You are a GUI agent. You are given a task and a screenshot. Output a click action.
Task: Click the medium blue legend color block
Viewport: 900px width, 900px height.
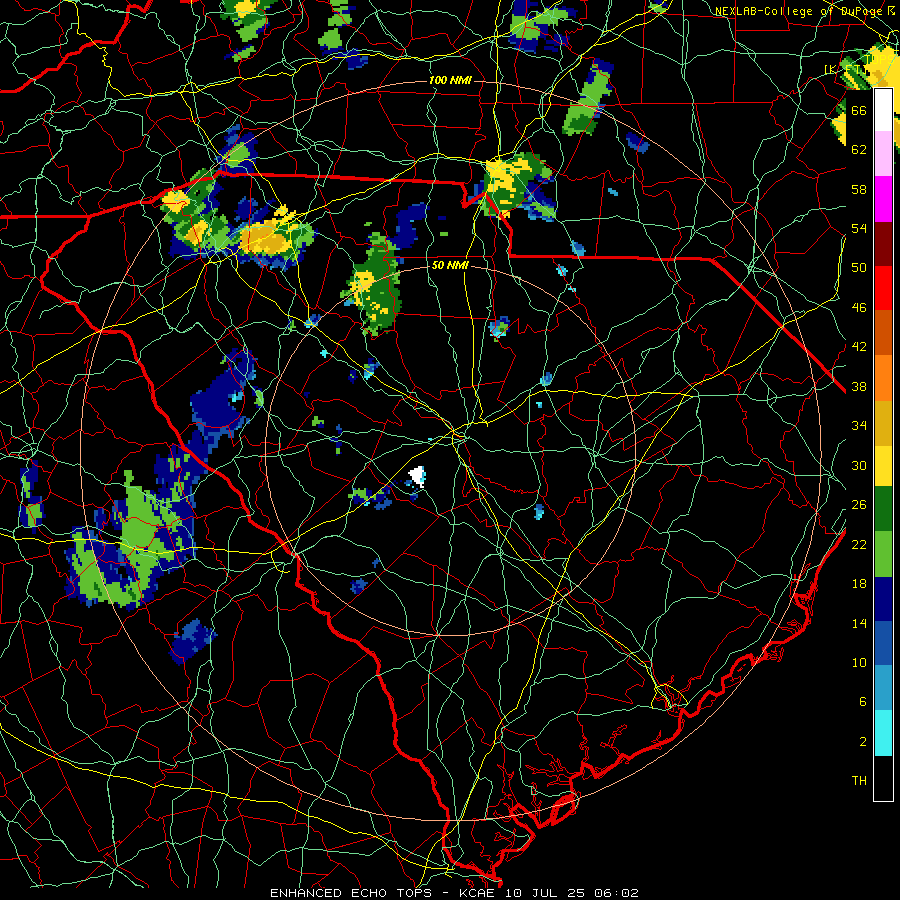[883, 643]
